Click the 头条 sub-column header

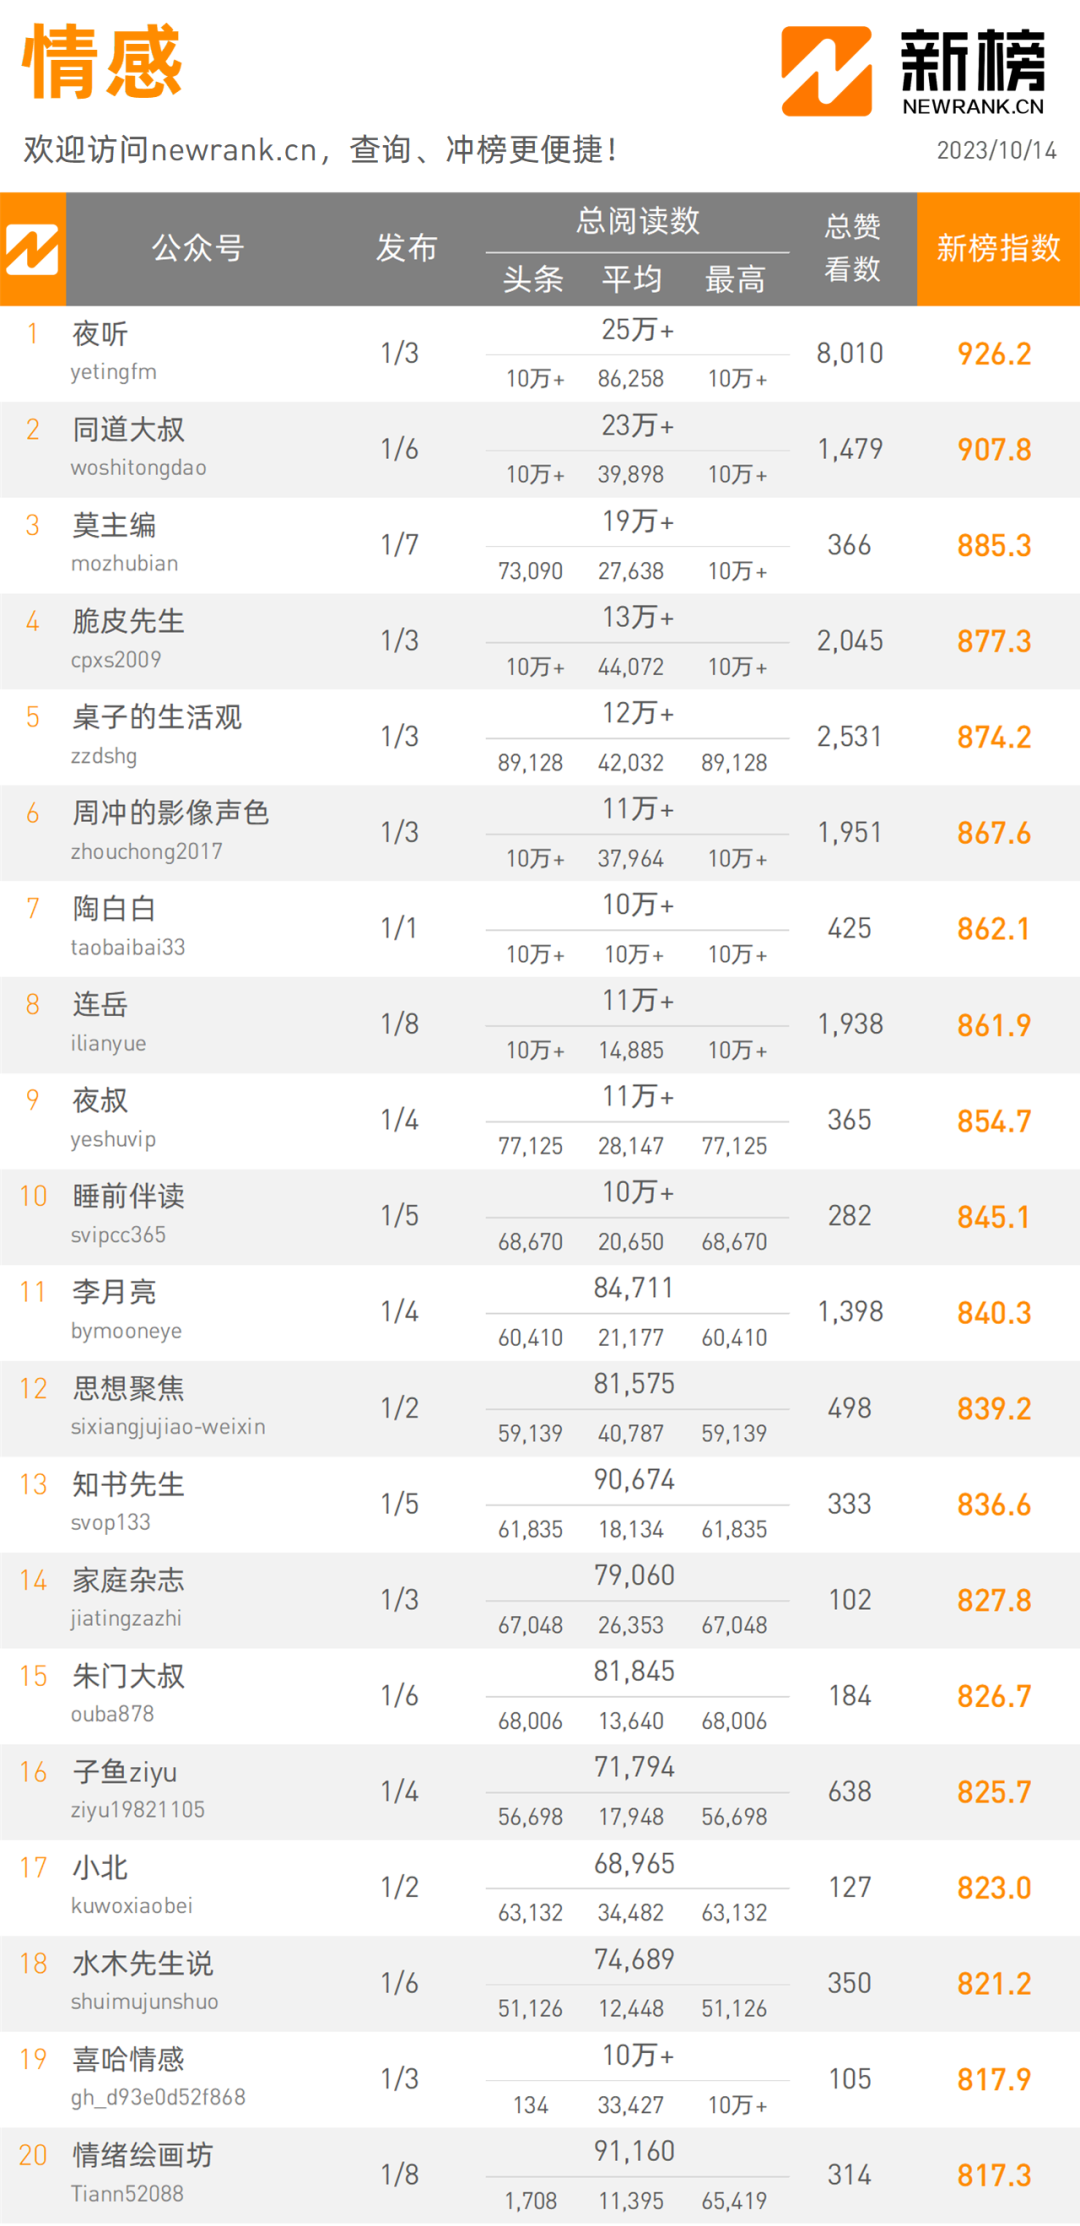(532, 279)
